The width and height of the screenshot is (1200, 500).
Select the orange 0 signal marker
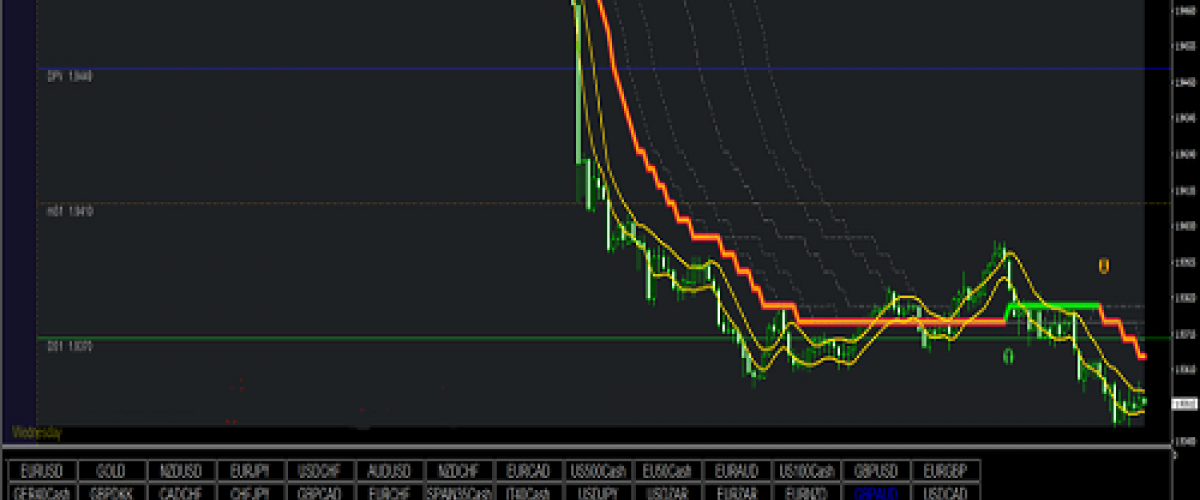tap(1104, 265)
